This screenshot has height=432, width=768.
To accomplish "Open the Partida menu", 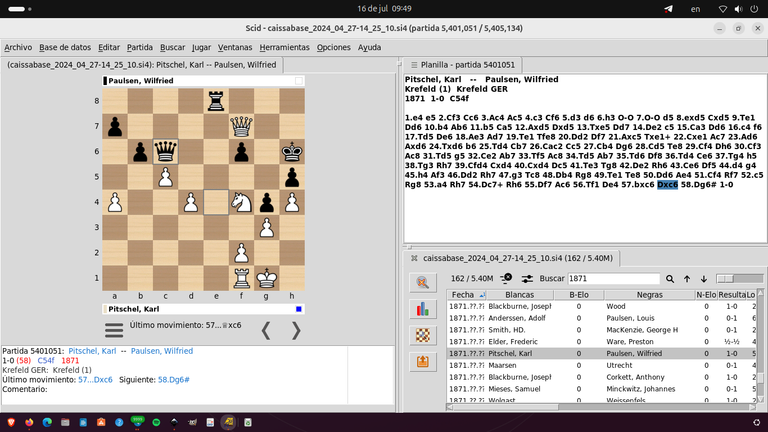I will coord(140,48).
